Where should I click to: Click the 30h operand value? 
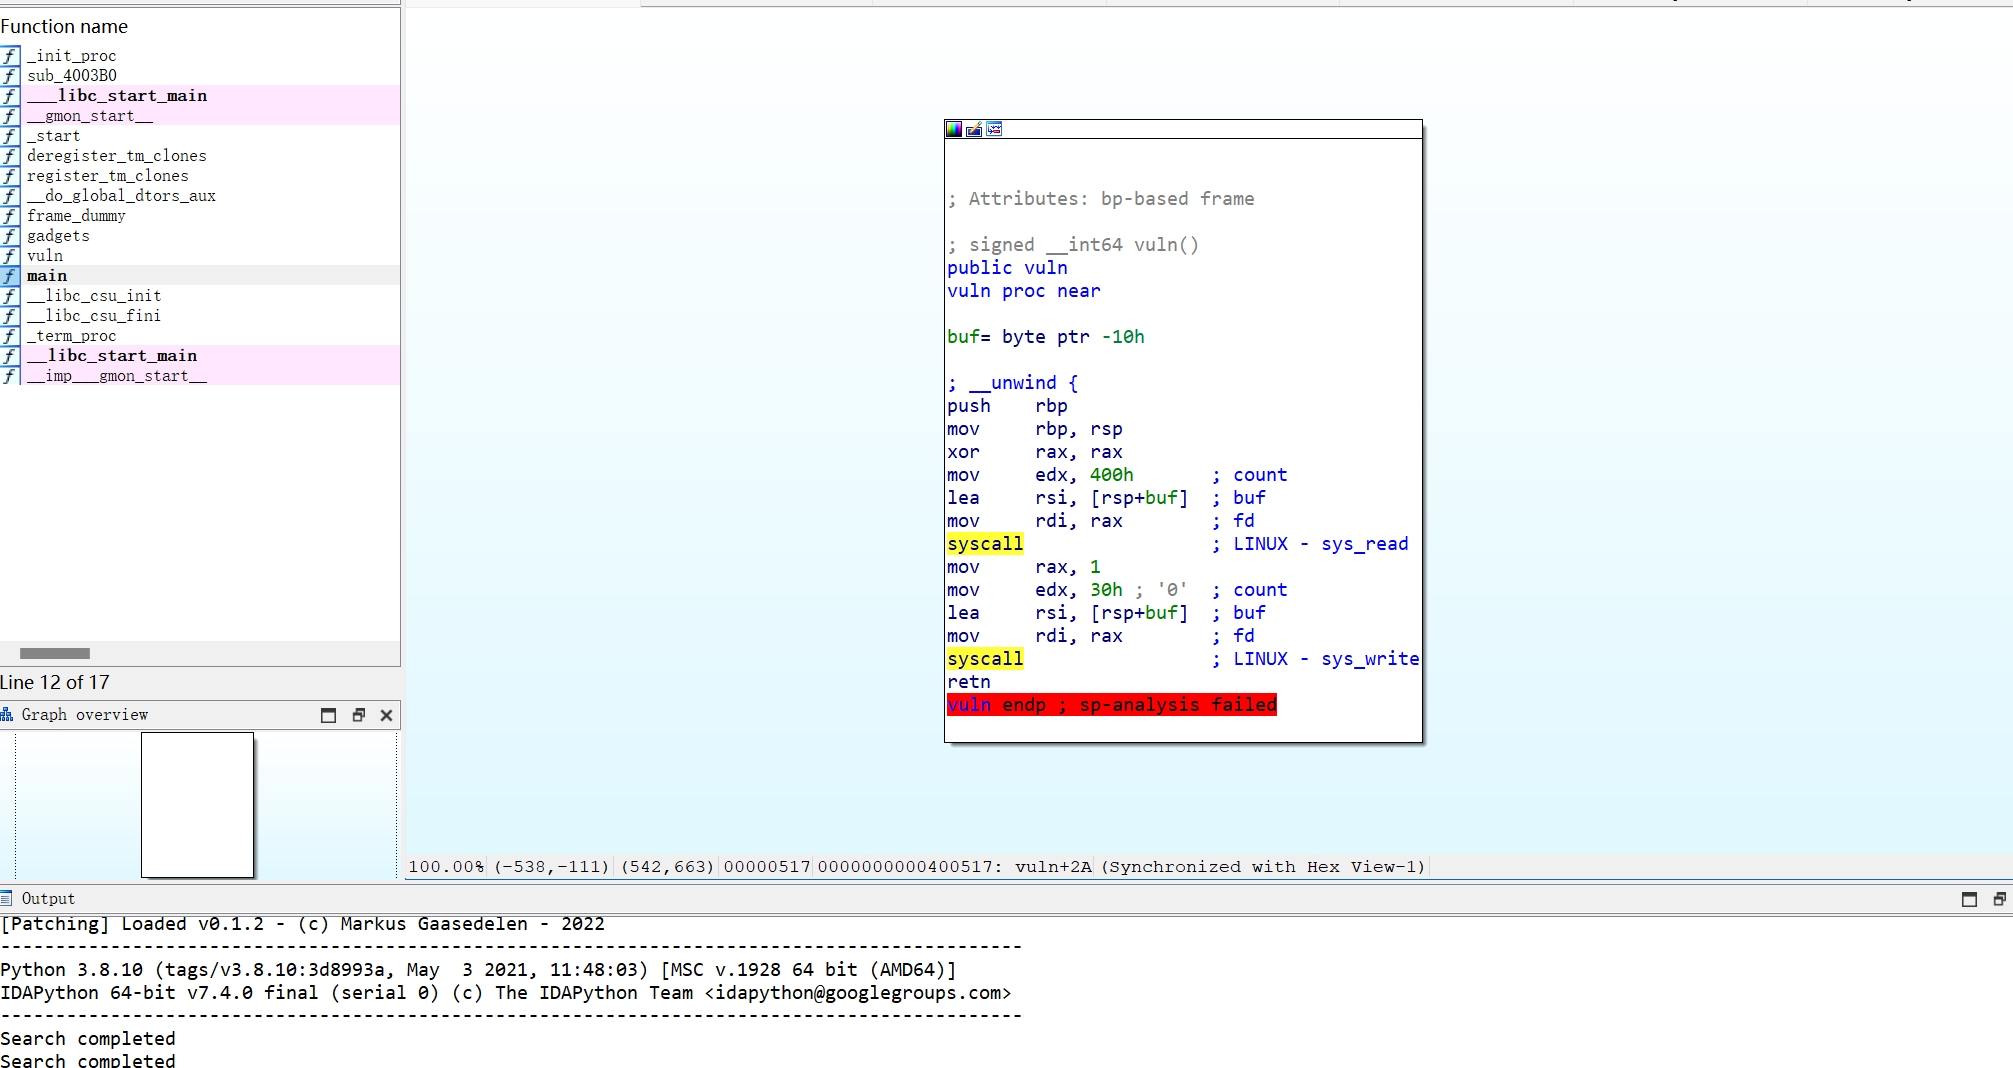coord(1106,590)
